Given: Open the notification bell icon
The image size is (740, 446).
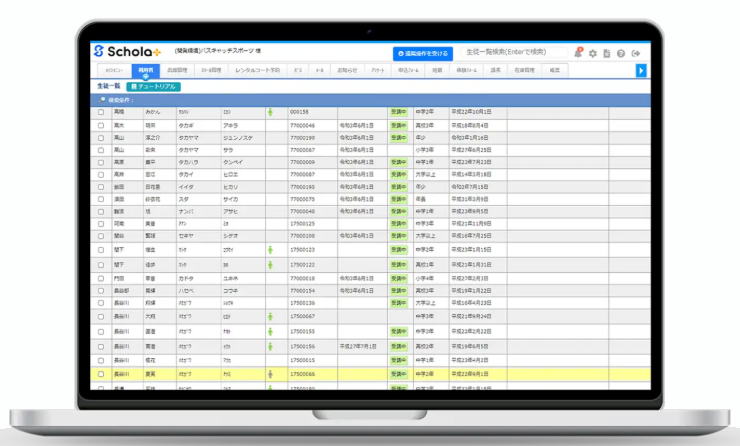Looking at the screenshot, I should (x=578, y=52).
